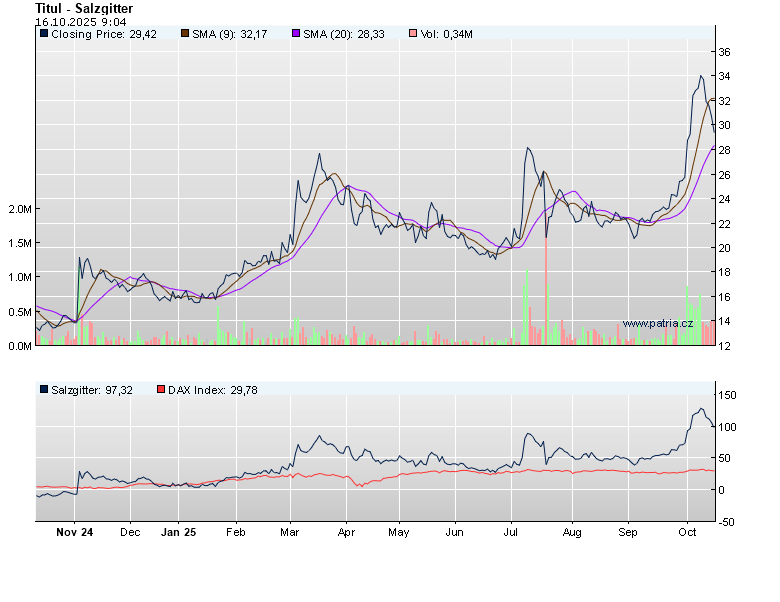Click the 'SMA (9): 32,17' legend label

pos(234,34)
